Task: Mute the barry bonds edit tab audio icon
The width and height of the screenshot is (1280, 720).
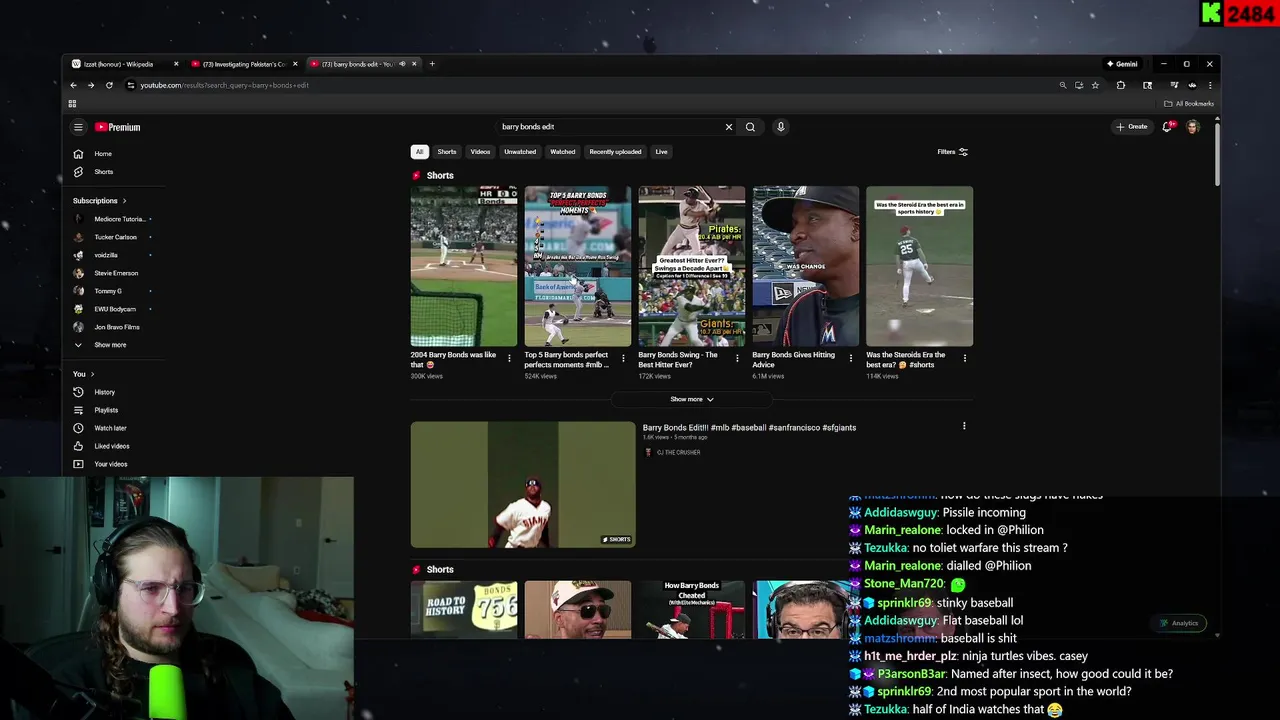Action: pyautogui.click(x=402, y=64)
